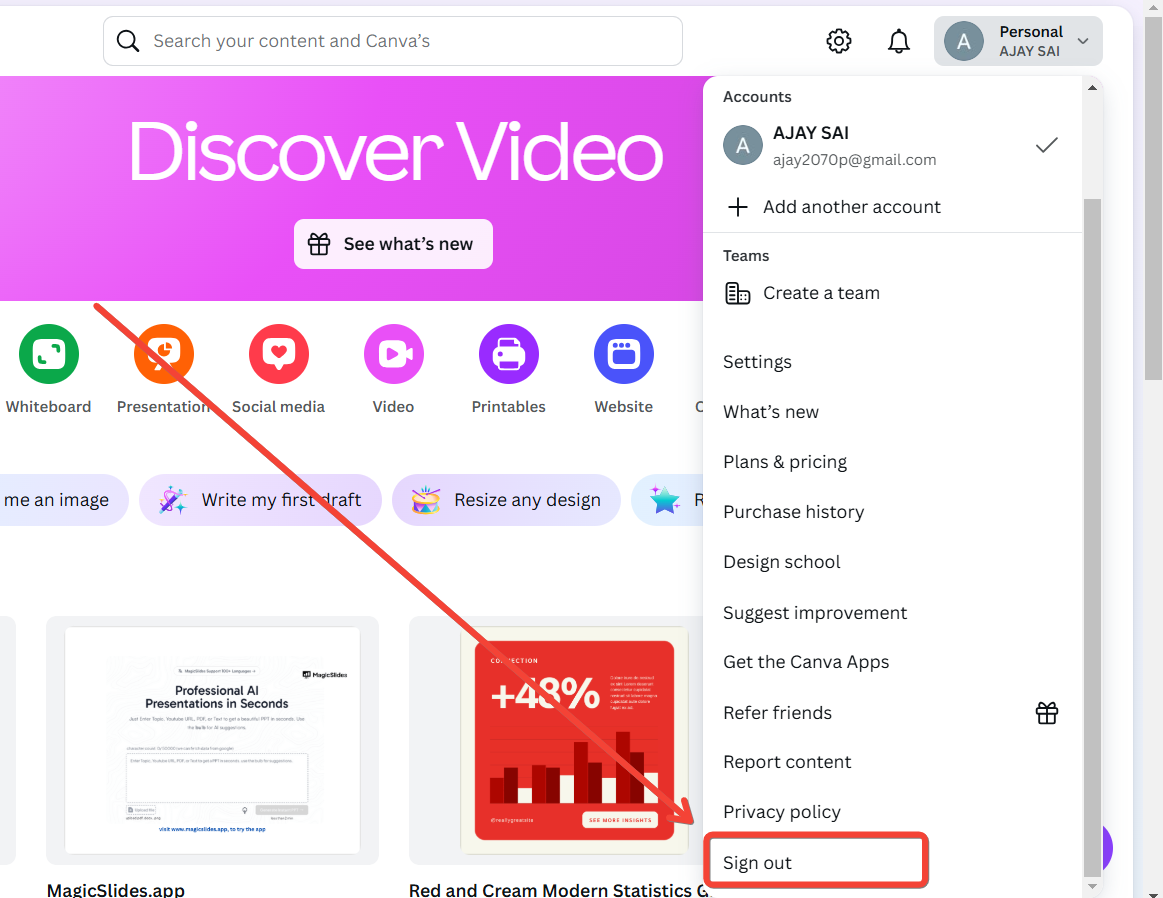Open Design school
The height and width of the screenshot is (898, 1163).
(x=892, y=562)
